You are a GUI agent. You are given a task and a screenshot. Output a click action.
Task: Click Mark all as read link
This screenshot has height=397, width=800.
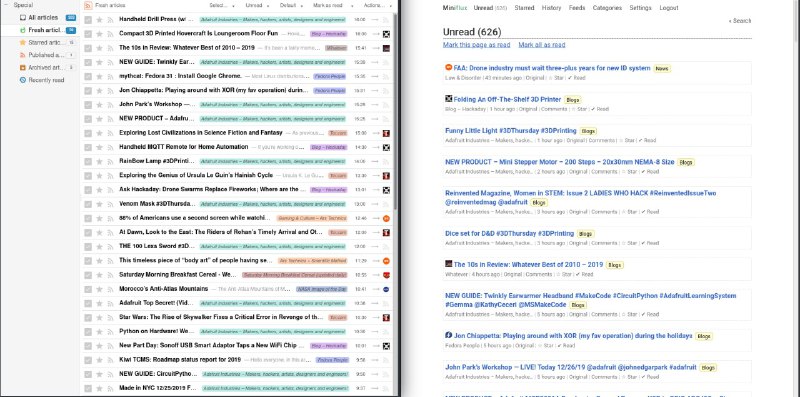(x=542, y=45)
